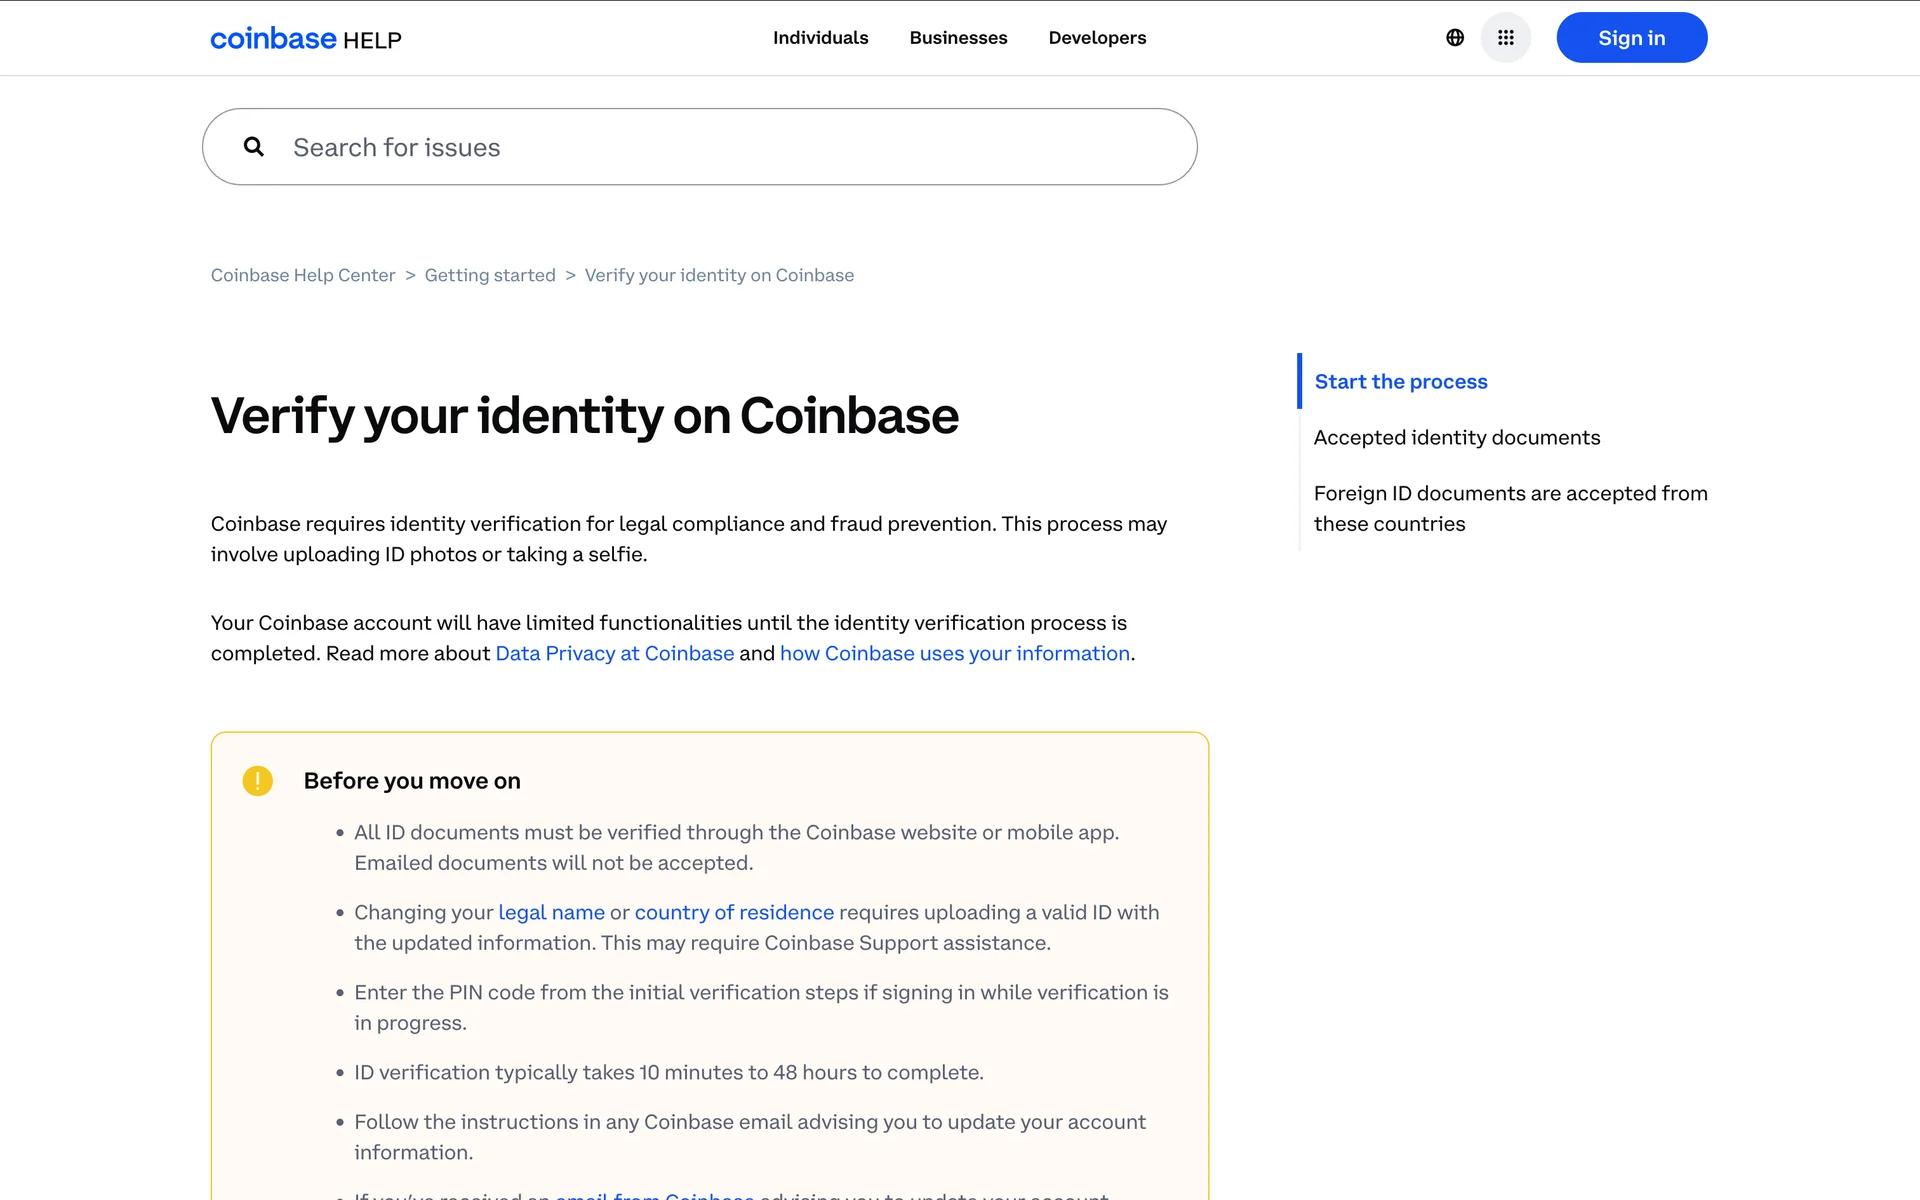Click the yellow warning exclamation icon
1920x1200 pixels.
257,781
